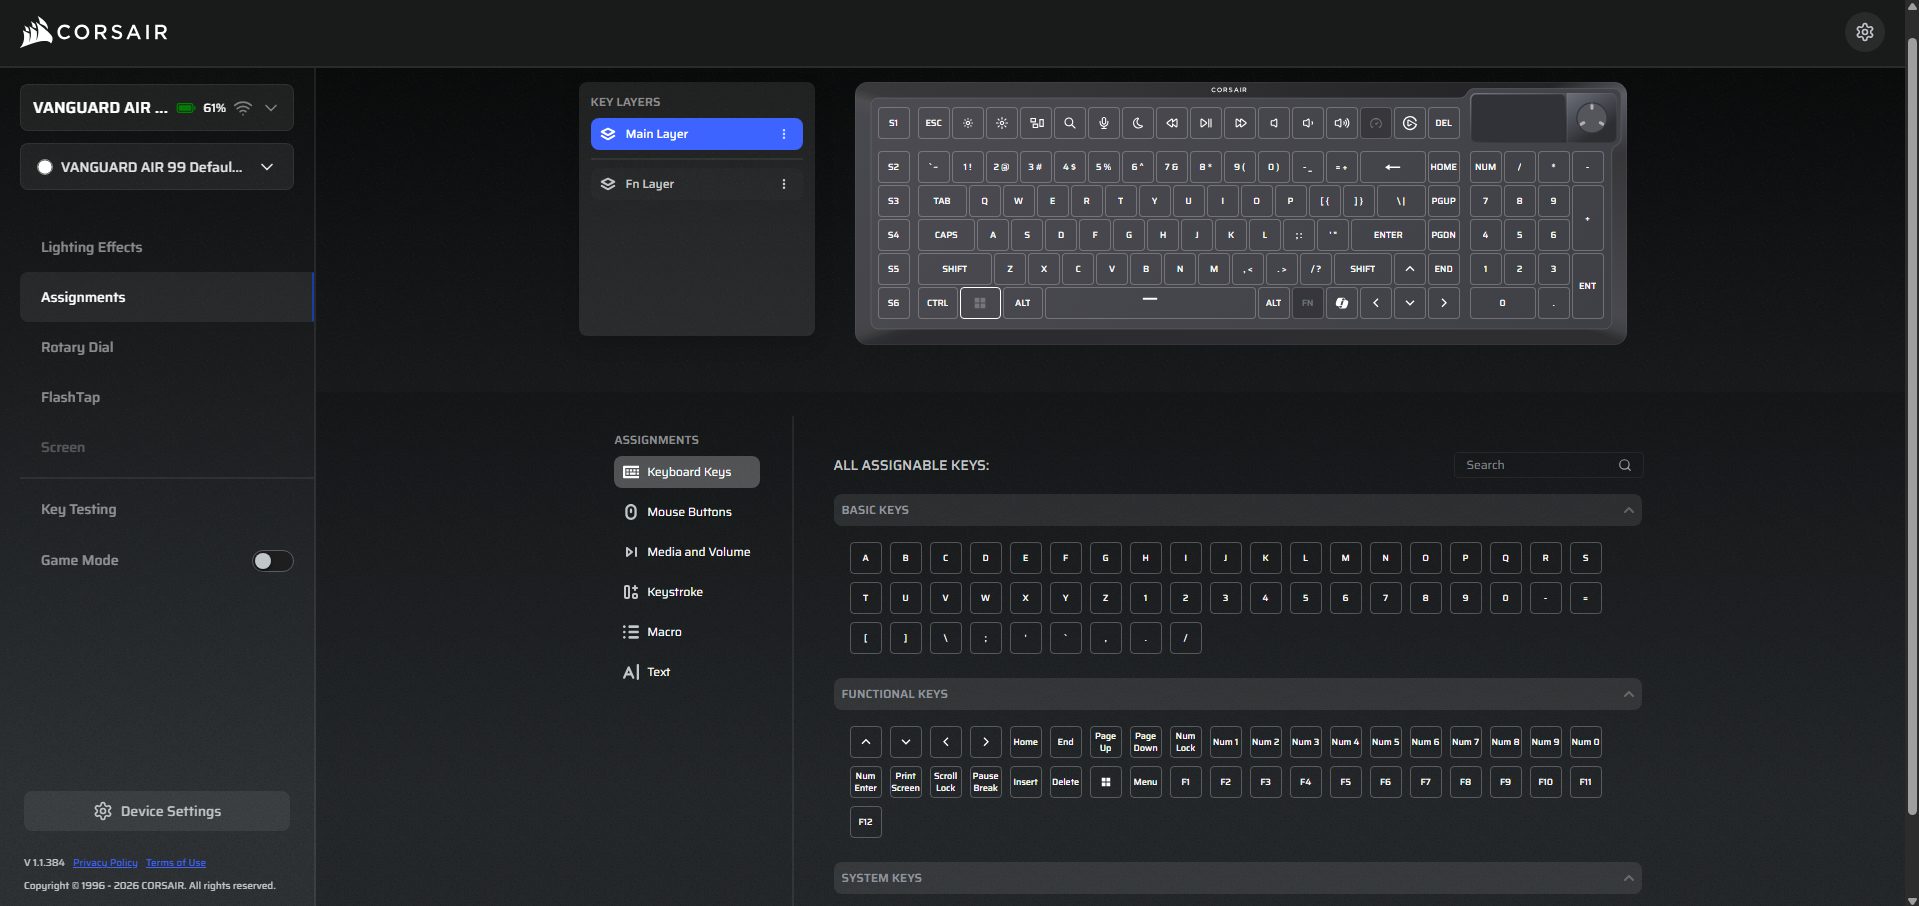This screenshot has height=906, width=1919.
Task: Click the moon sleep key on the keyboard
Action: click(1138, 123)
